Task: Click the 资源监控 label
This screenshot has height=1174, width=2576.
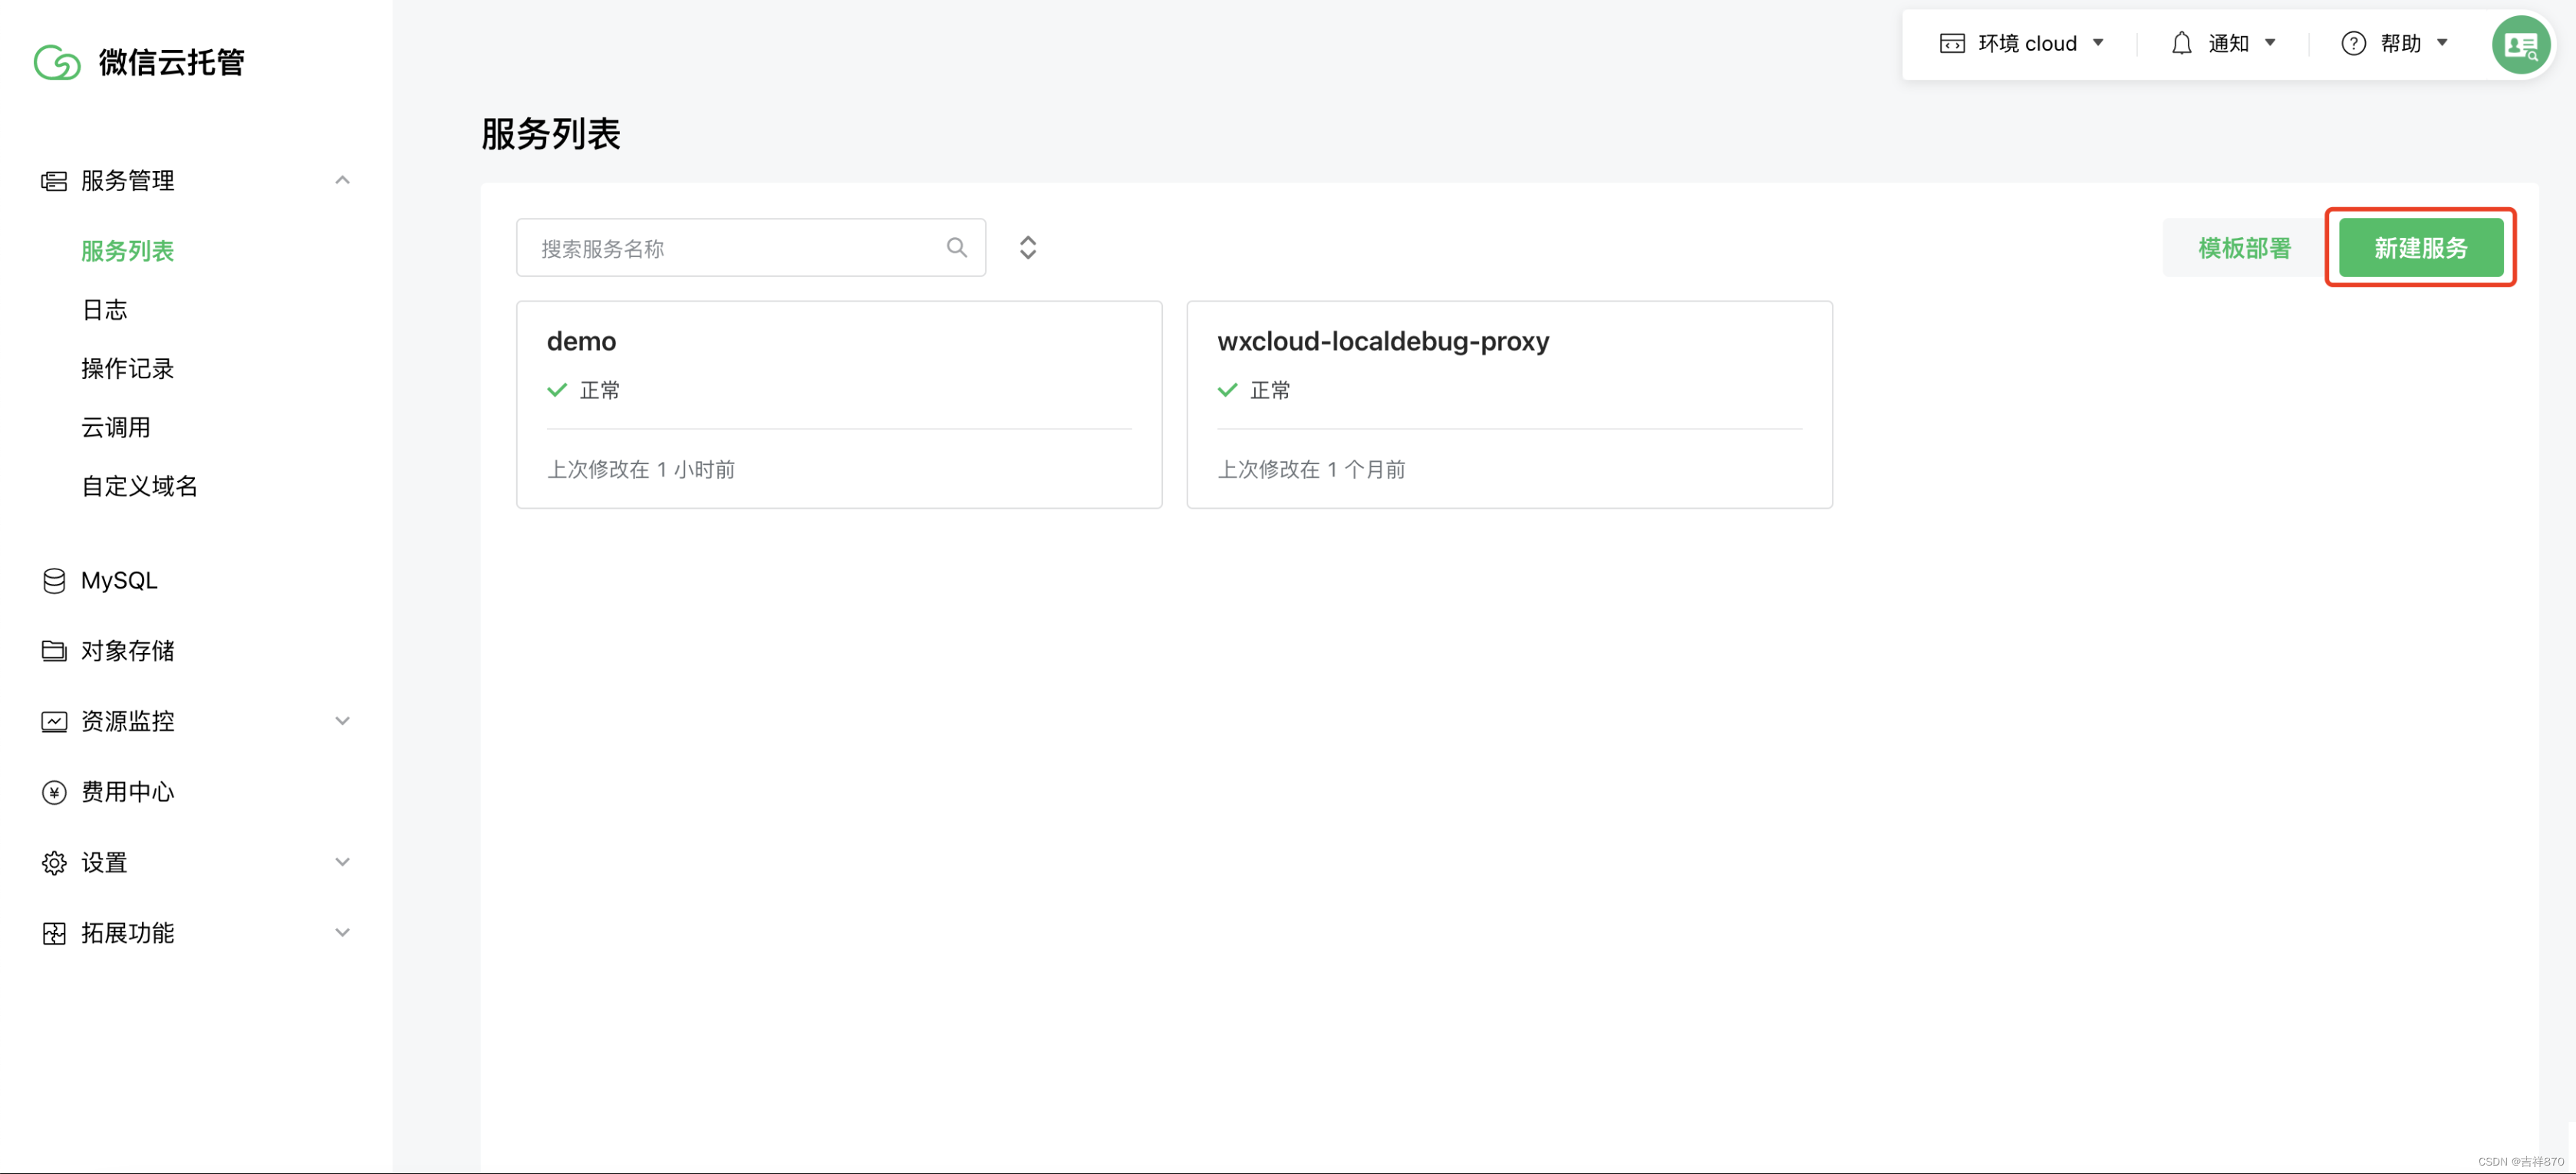Action: coord(128,722)
